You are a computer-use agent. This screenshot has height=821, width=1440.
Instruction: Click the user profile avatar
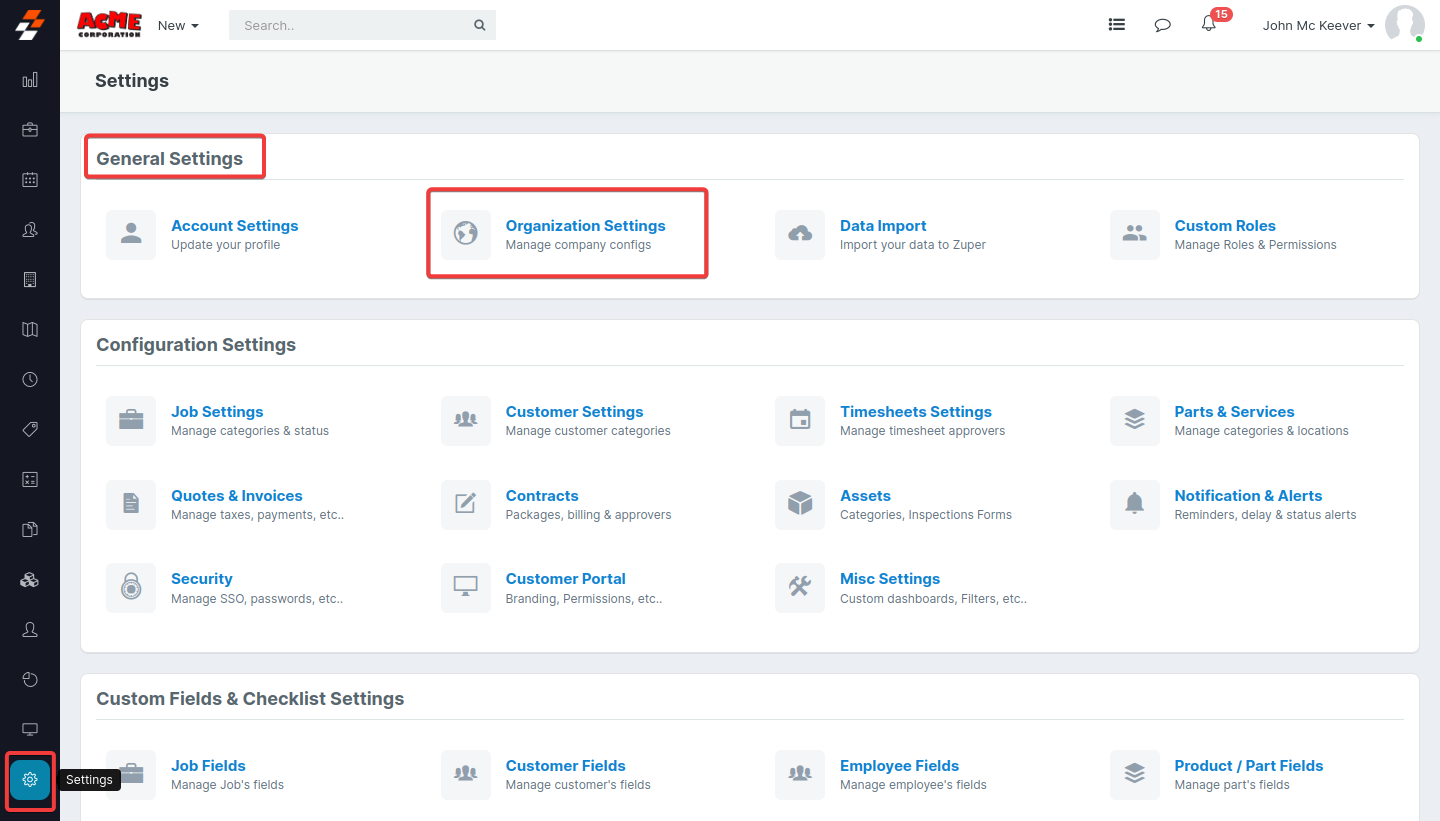(1404, 25)
